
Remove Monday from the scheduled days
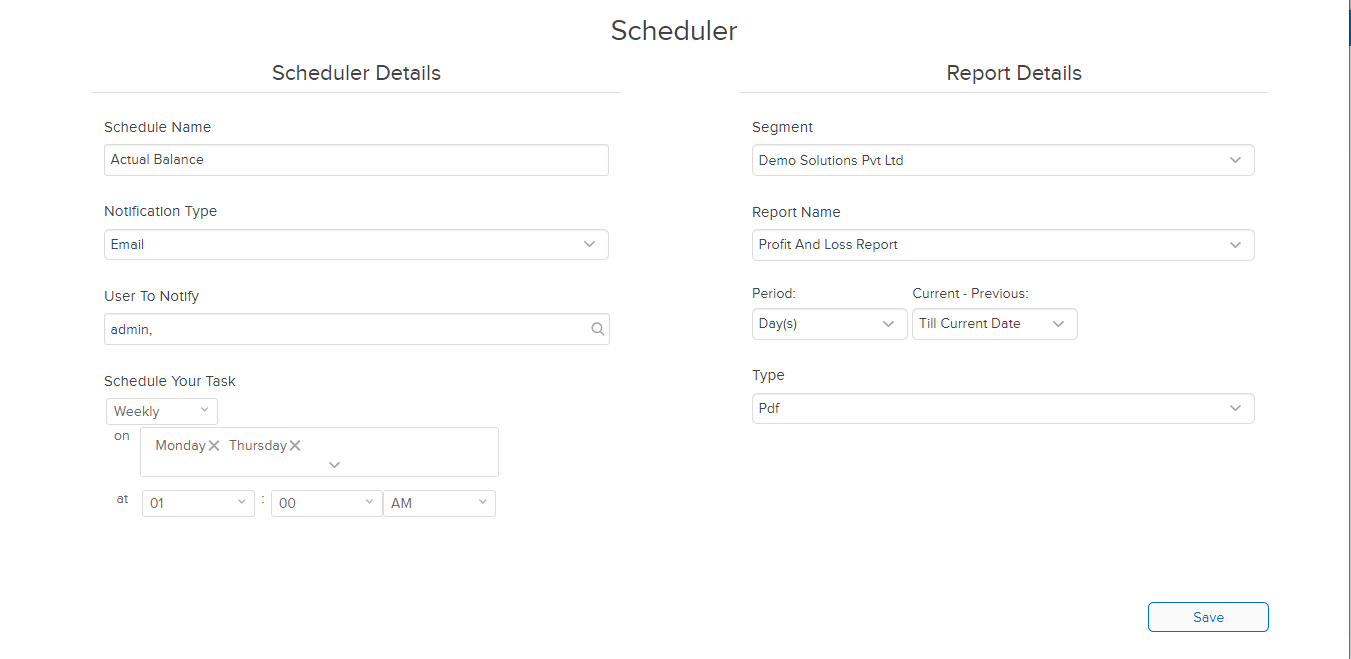(x=214, y=445)
